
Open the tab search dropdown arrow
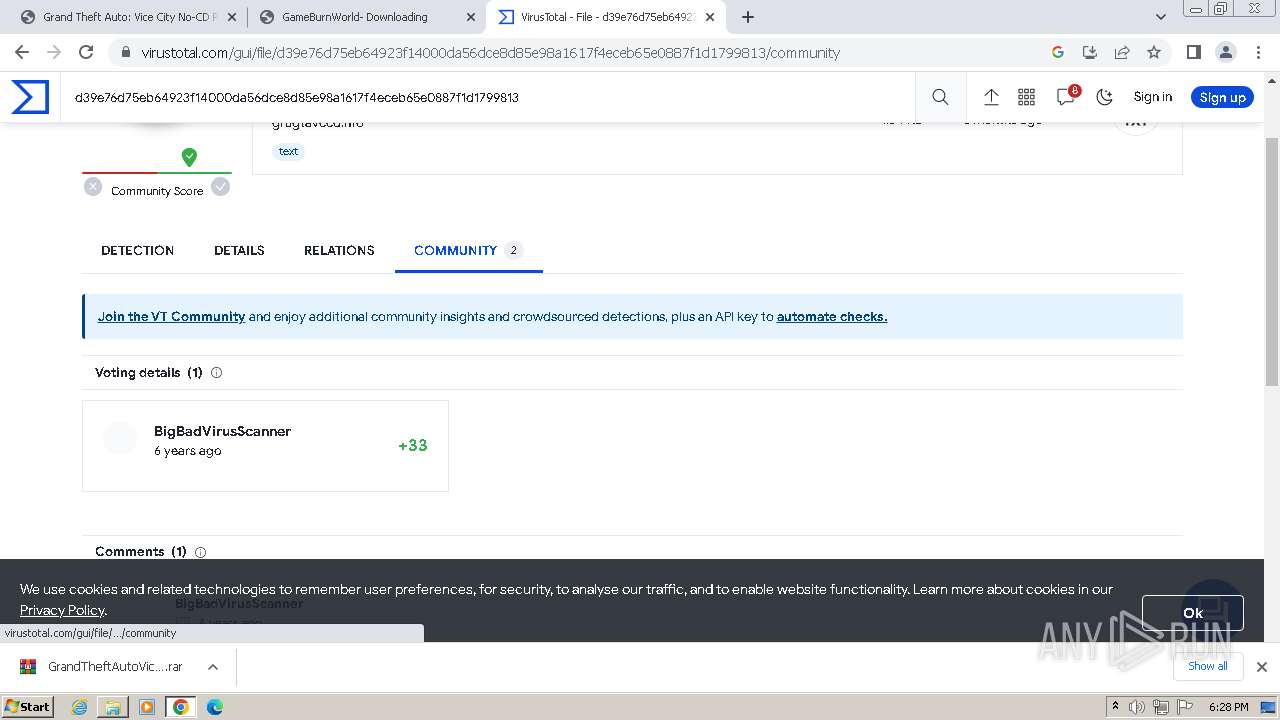(1161, 17)
